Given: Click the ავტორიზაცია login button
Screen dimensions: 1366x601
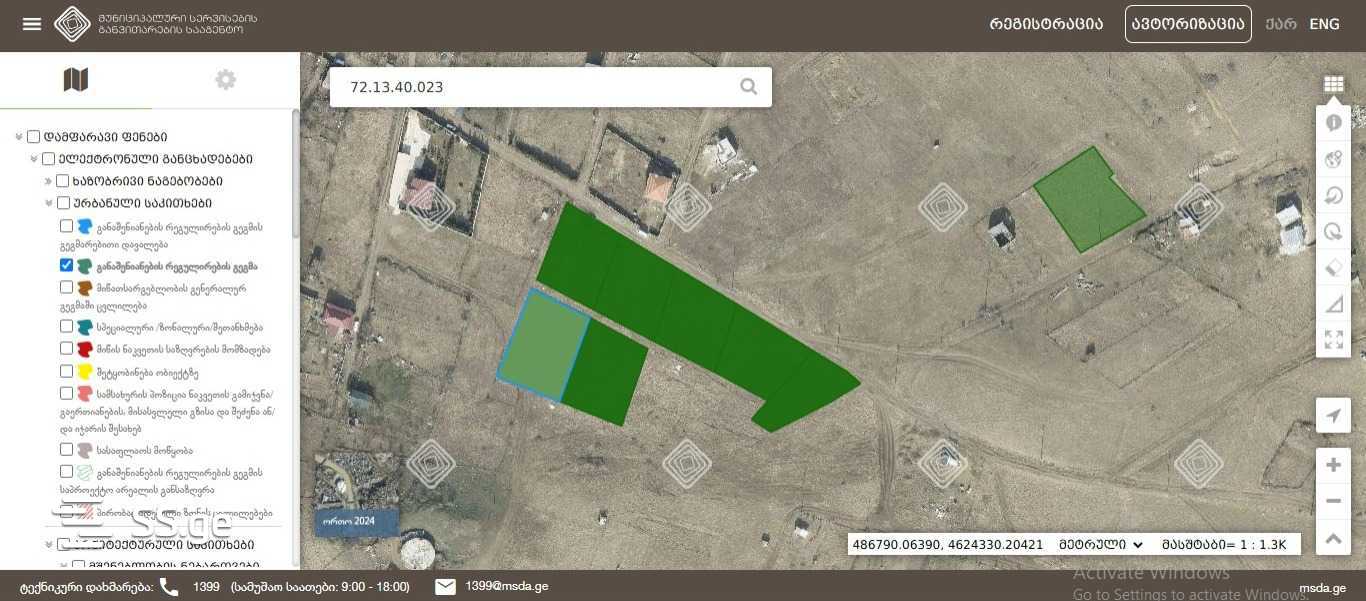Looking at the screenshot, I should click(1188, 24).
